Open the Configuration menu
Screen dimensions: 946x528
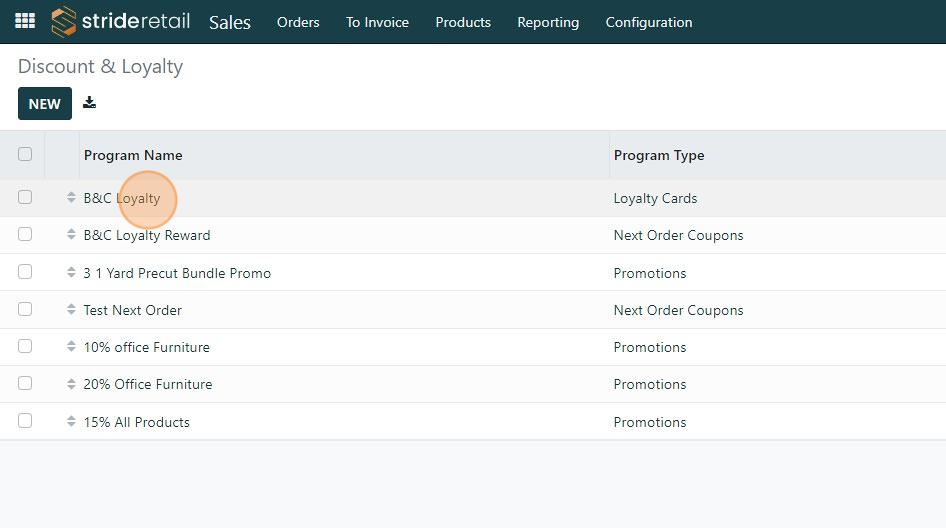point(649,22)
